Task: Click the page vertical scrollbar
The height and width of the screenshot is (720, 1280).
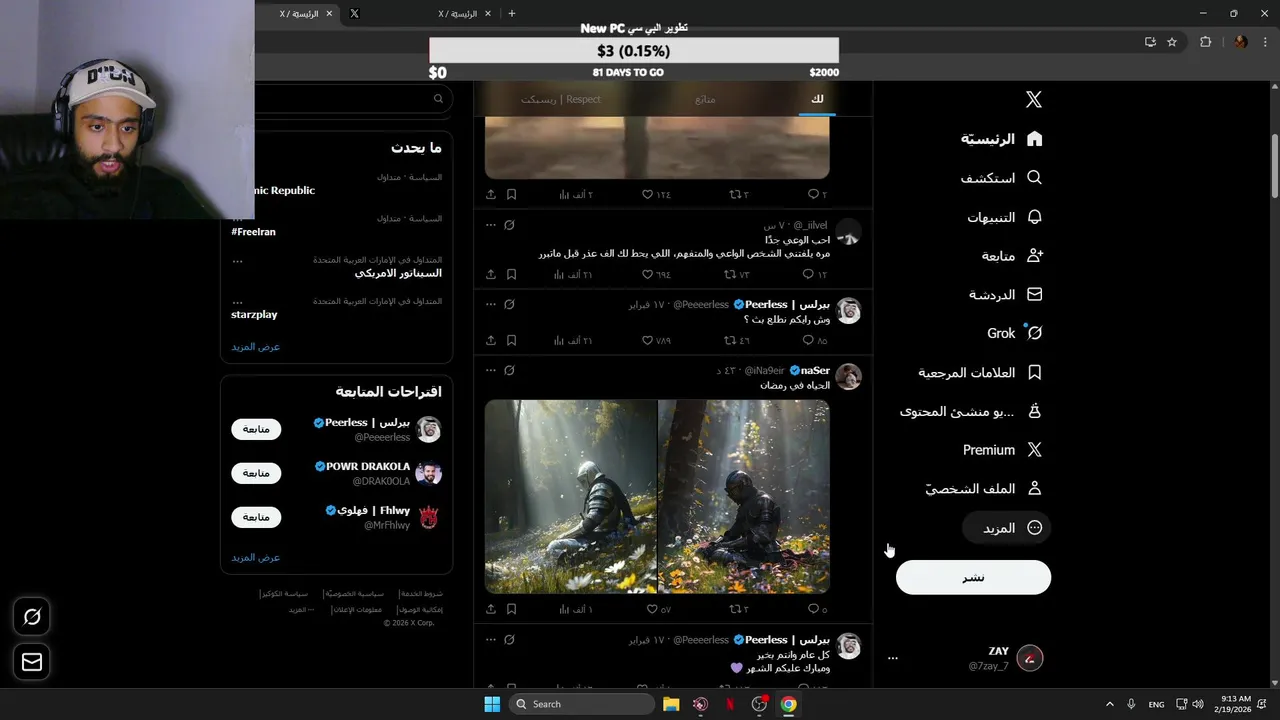Action: coord(1274,165)
